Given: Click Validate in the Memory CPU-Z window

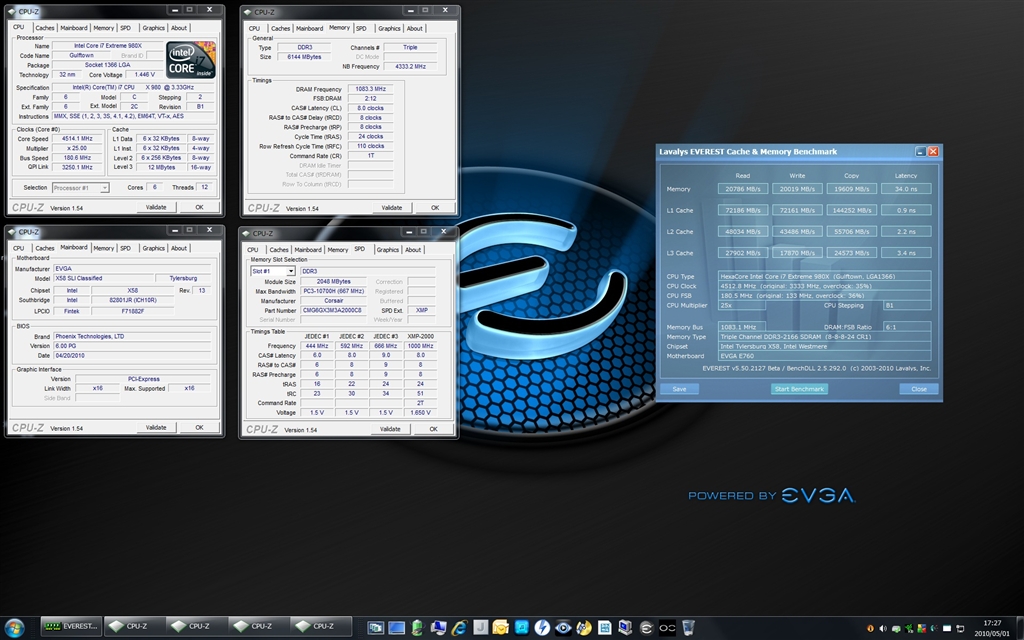Looking at the screenshot, I should [391, 208].
